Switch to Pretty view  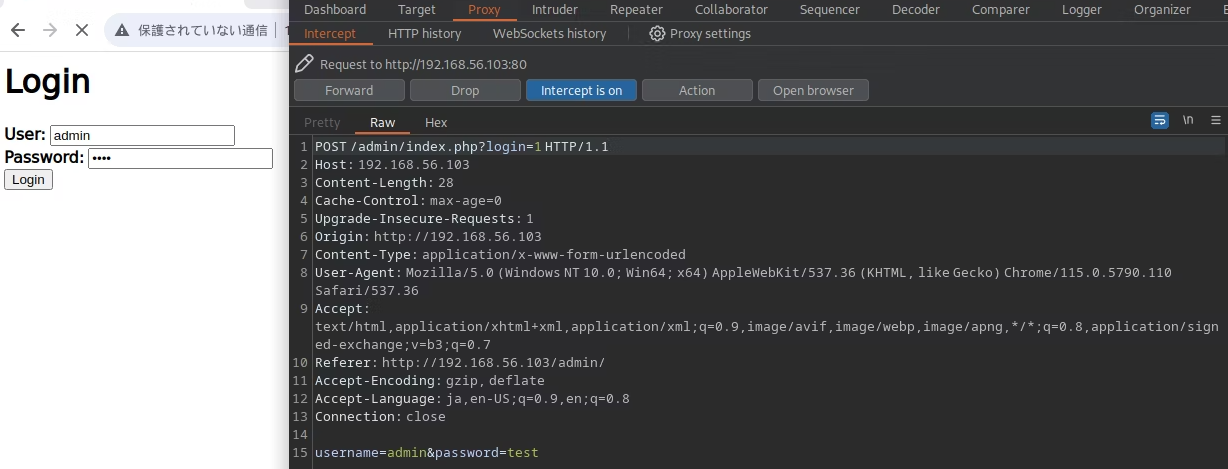point(322,122)
